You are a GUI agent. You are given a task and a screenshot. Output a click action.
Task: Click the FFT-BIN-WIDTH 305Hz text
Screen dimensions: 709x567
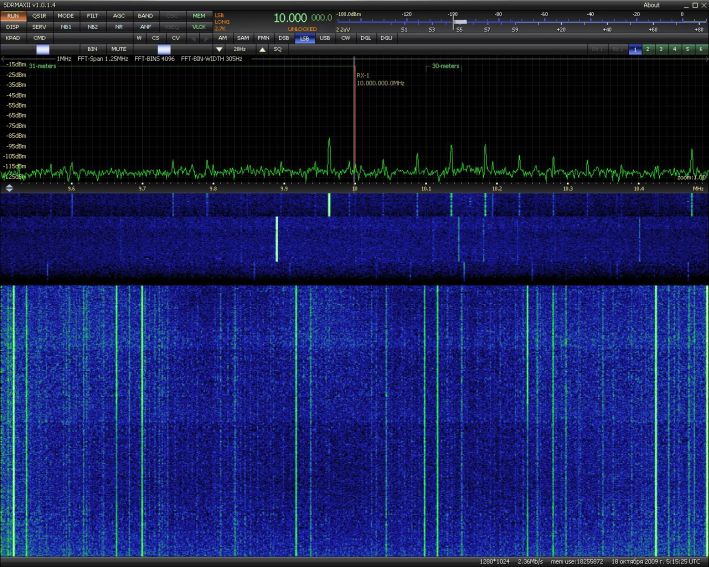pyautogui.click(x=212, y=59)
